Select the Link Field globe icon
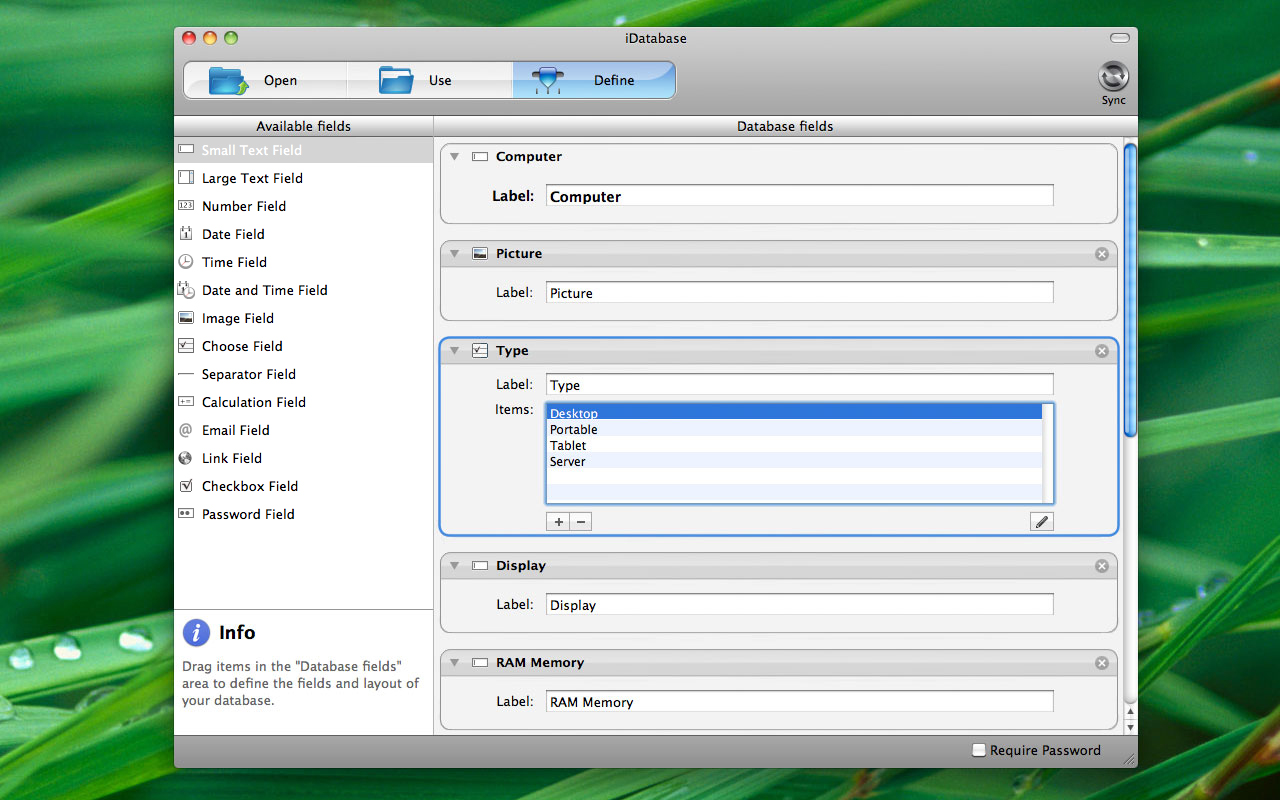 click(186, 458)
